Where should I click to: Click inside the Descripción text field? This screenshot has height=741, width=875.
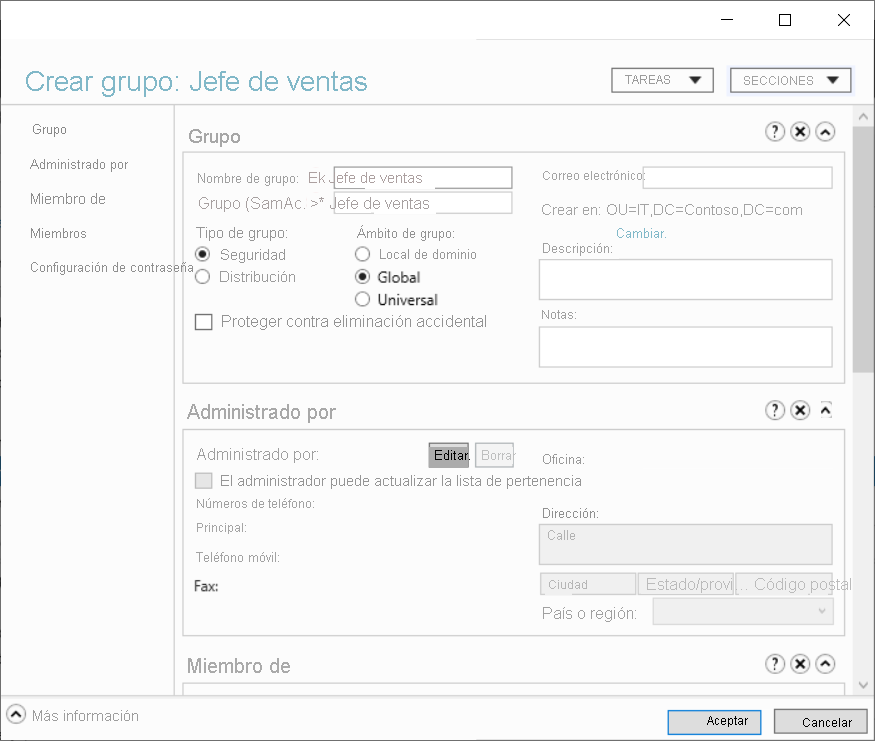tap(685, 279)
